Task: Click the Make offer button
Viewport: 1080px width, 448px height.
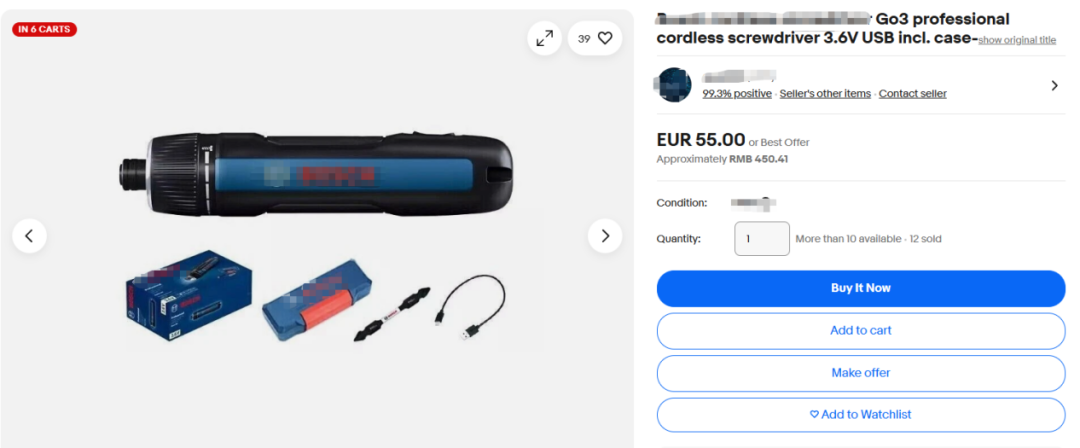Action: (861, 373)
